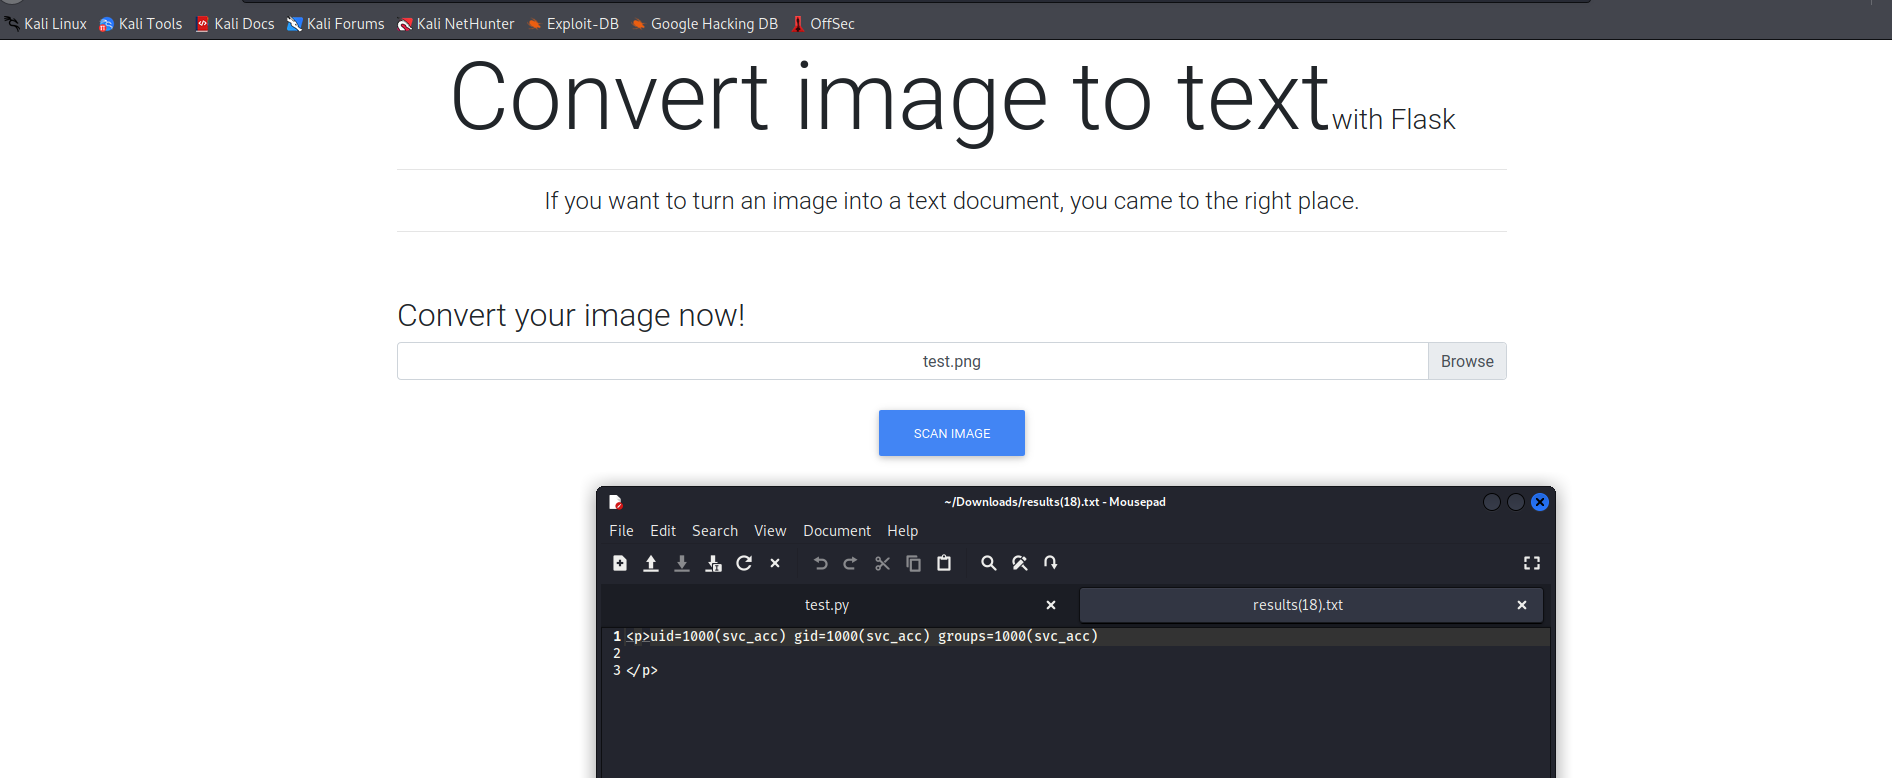Screen dimensions: 1892x778
Task: Click the Undo arrow icon
Action: [820, 563]
